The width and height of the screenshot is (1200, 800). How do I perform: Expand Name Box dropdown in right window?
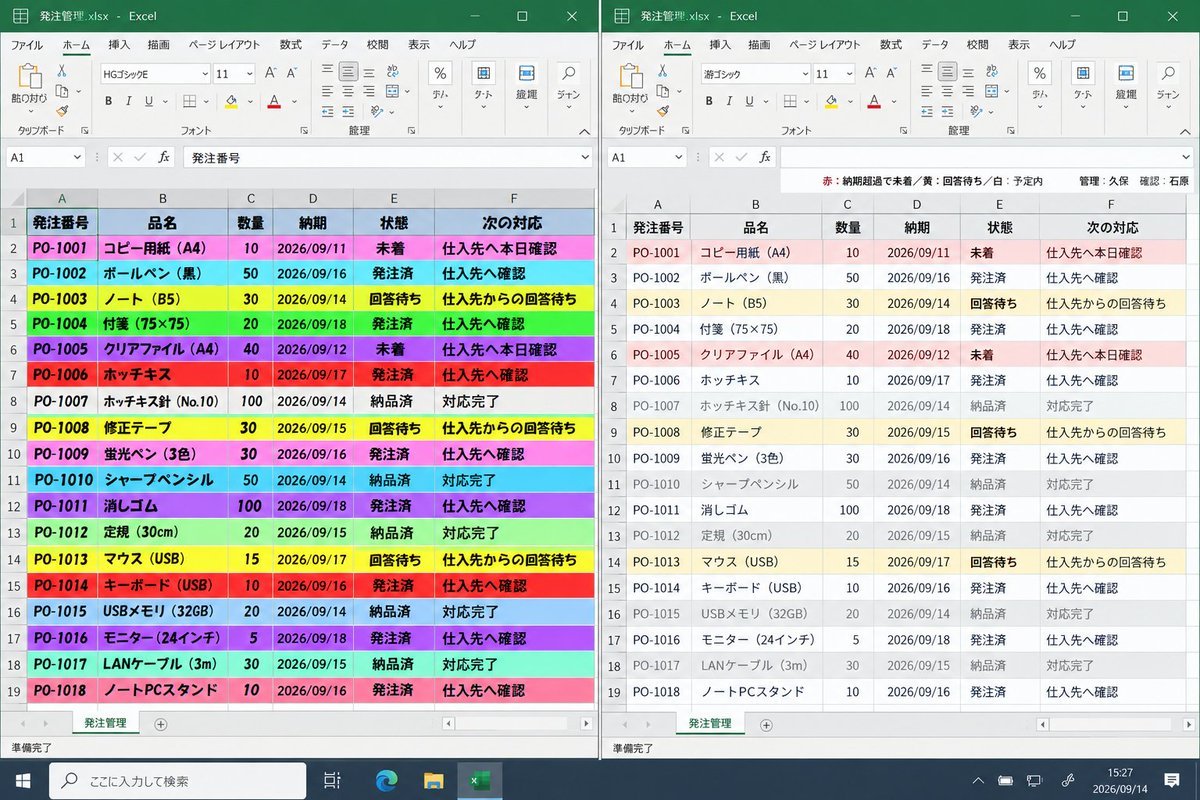coord(677,157)
